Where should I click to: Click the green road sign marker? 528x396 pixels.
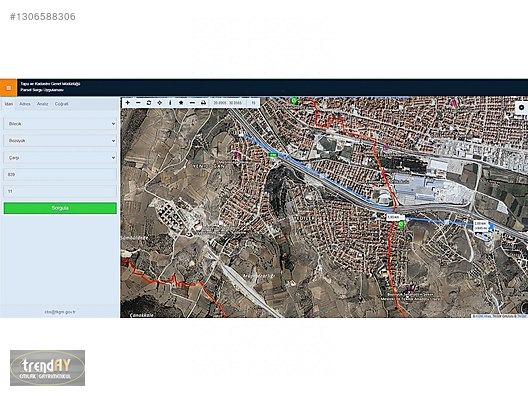(x=272, y=155)
